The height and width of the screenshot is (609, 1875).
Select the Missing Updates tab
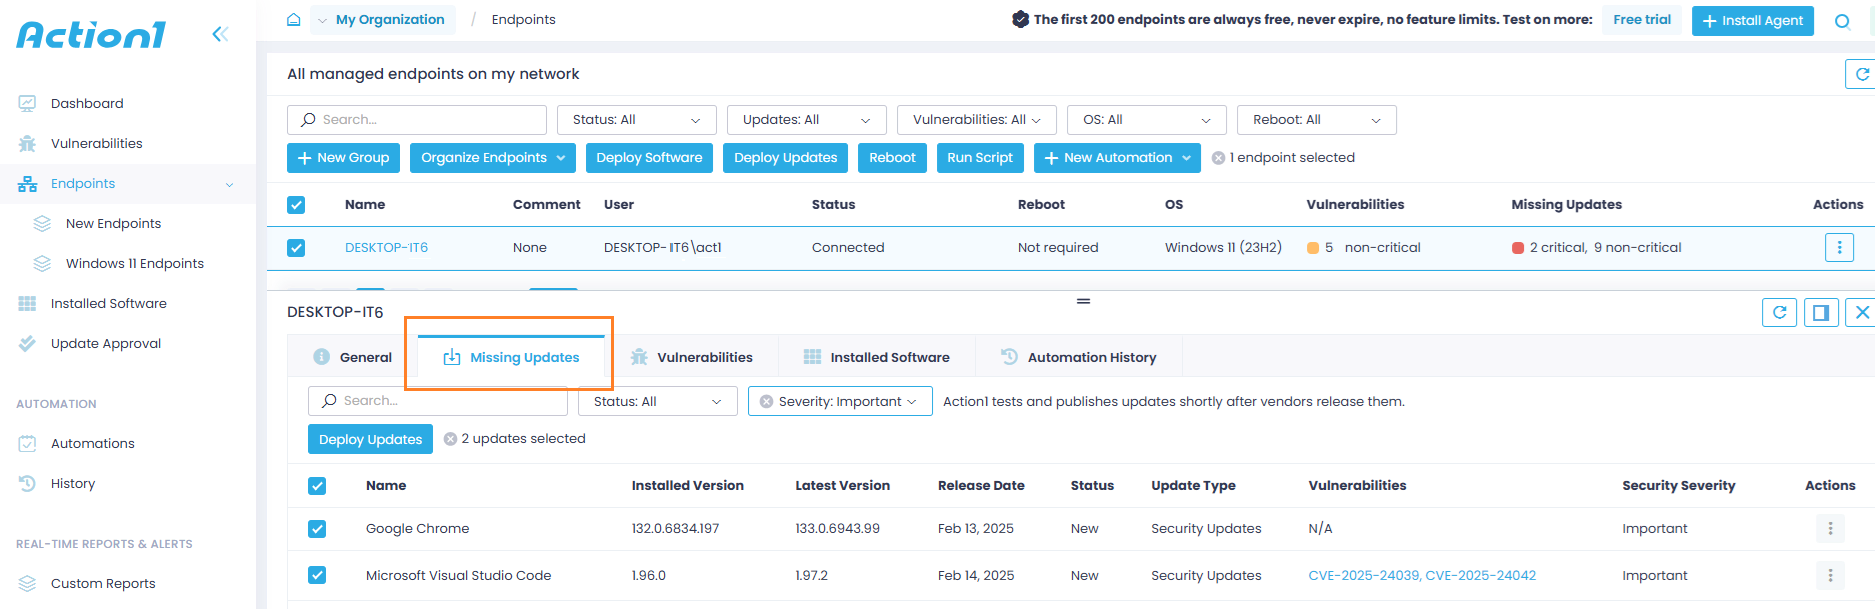click(511, 358)
